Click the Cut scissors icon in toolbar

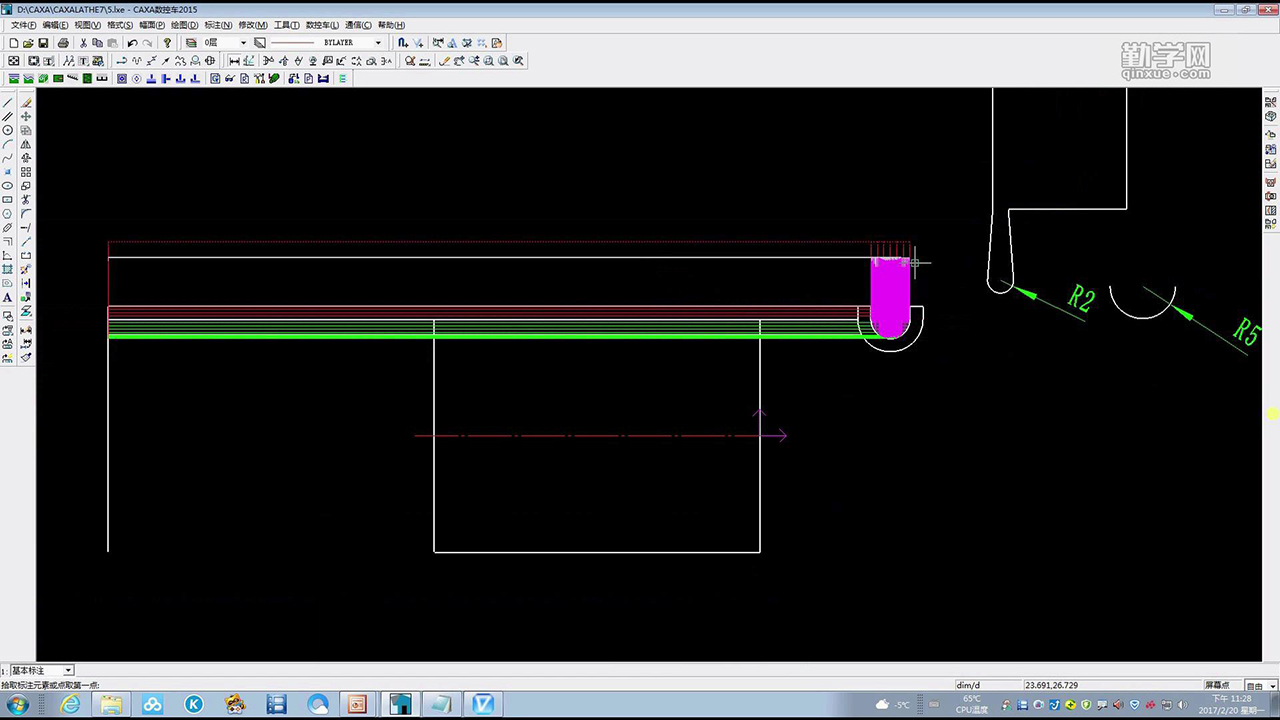(83, 43)
